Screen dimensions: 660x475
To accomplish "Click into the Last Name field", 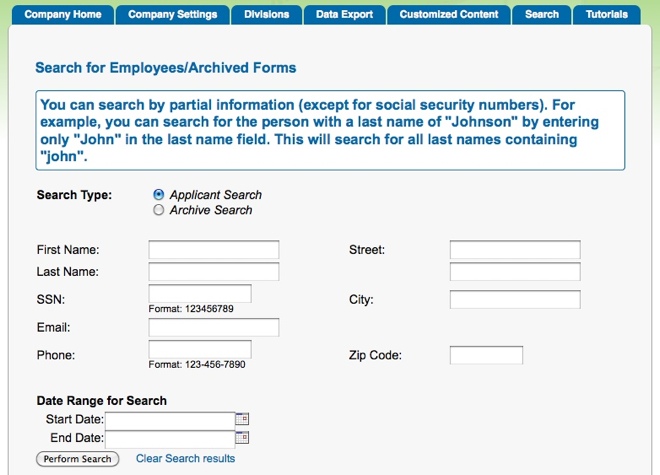I will tap(214, 272).
